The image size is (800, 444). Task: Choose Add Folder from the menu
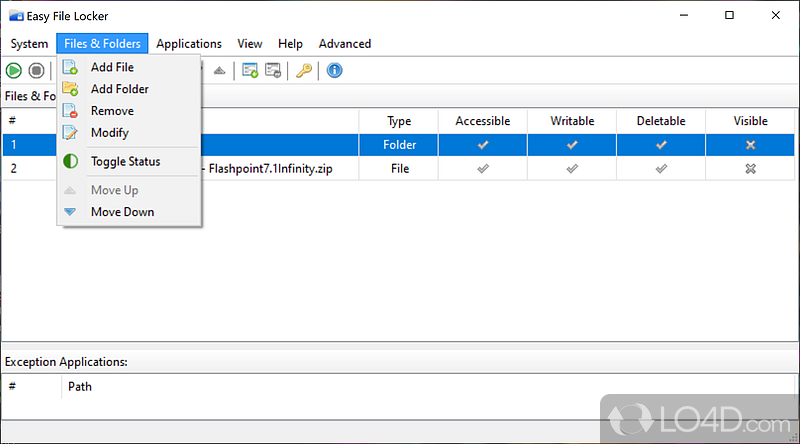[x=129, y=89]
